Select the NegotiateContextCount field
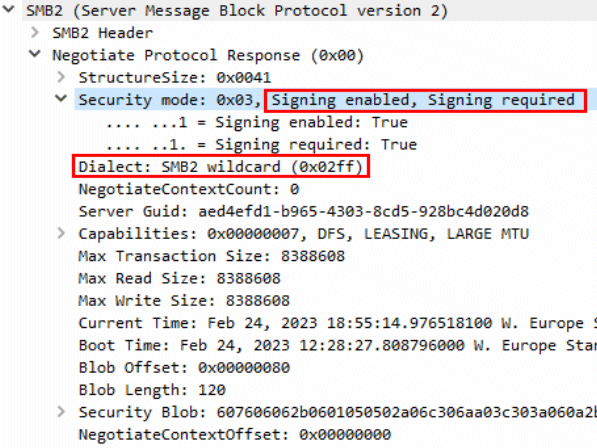The image size is (597, 448). (189, 189)
